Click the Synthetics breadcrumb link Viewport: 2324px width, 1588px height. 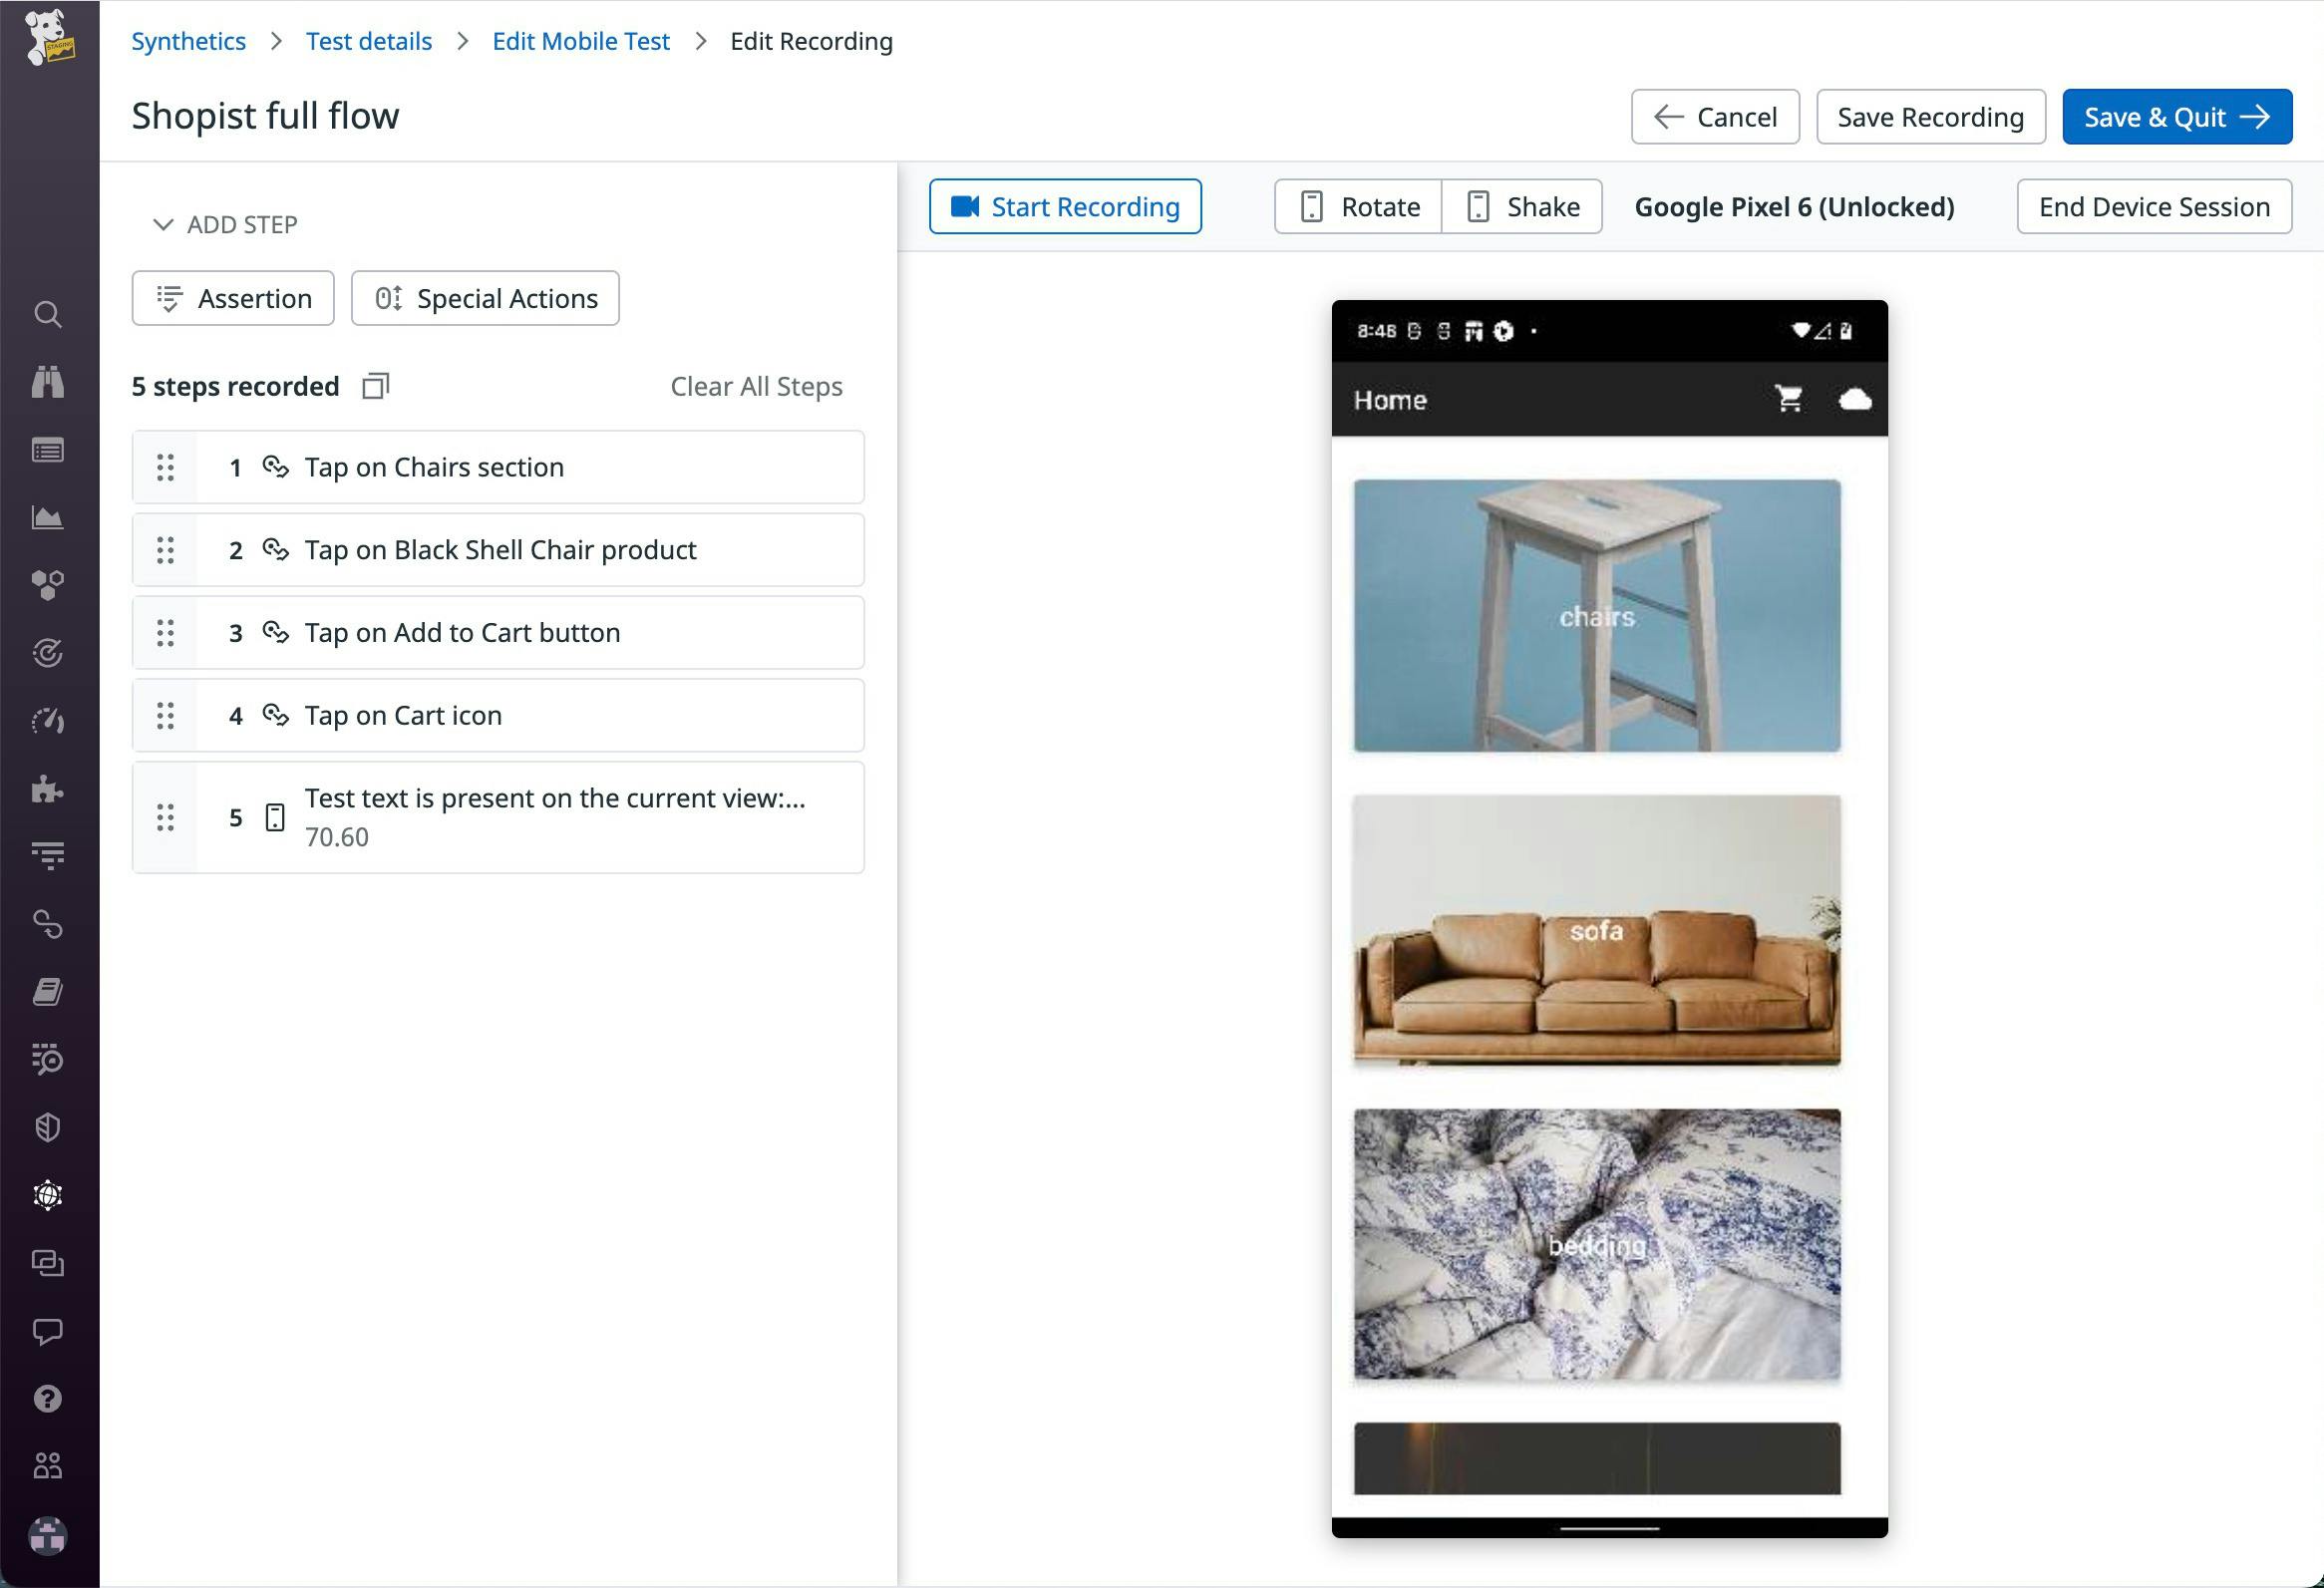coord(189,39)
